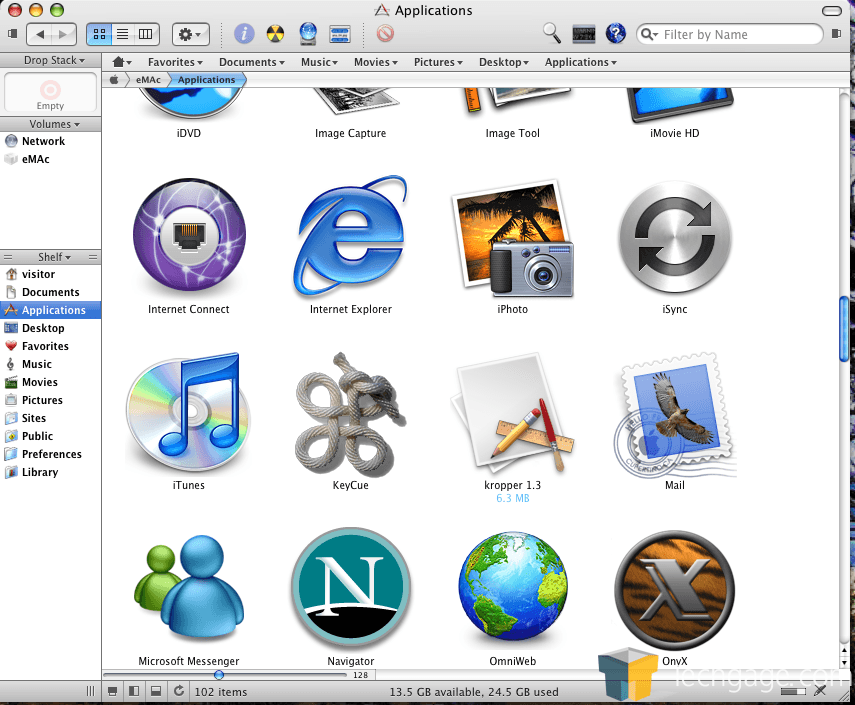Expand the Shelf dropdown header

(55, 256)
